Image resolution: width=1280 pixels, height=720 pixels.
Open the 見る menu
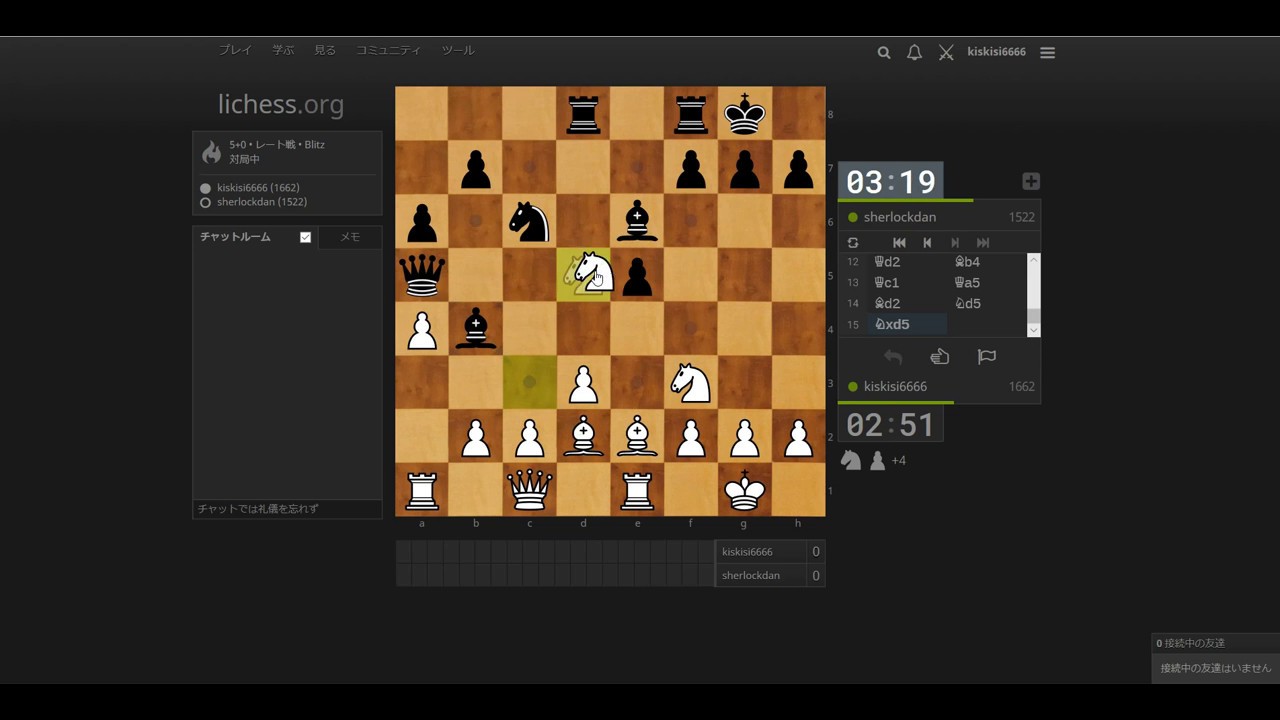[x=325, y=50]
